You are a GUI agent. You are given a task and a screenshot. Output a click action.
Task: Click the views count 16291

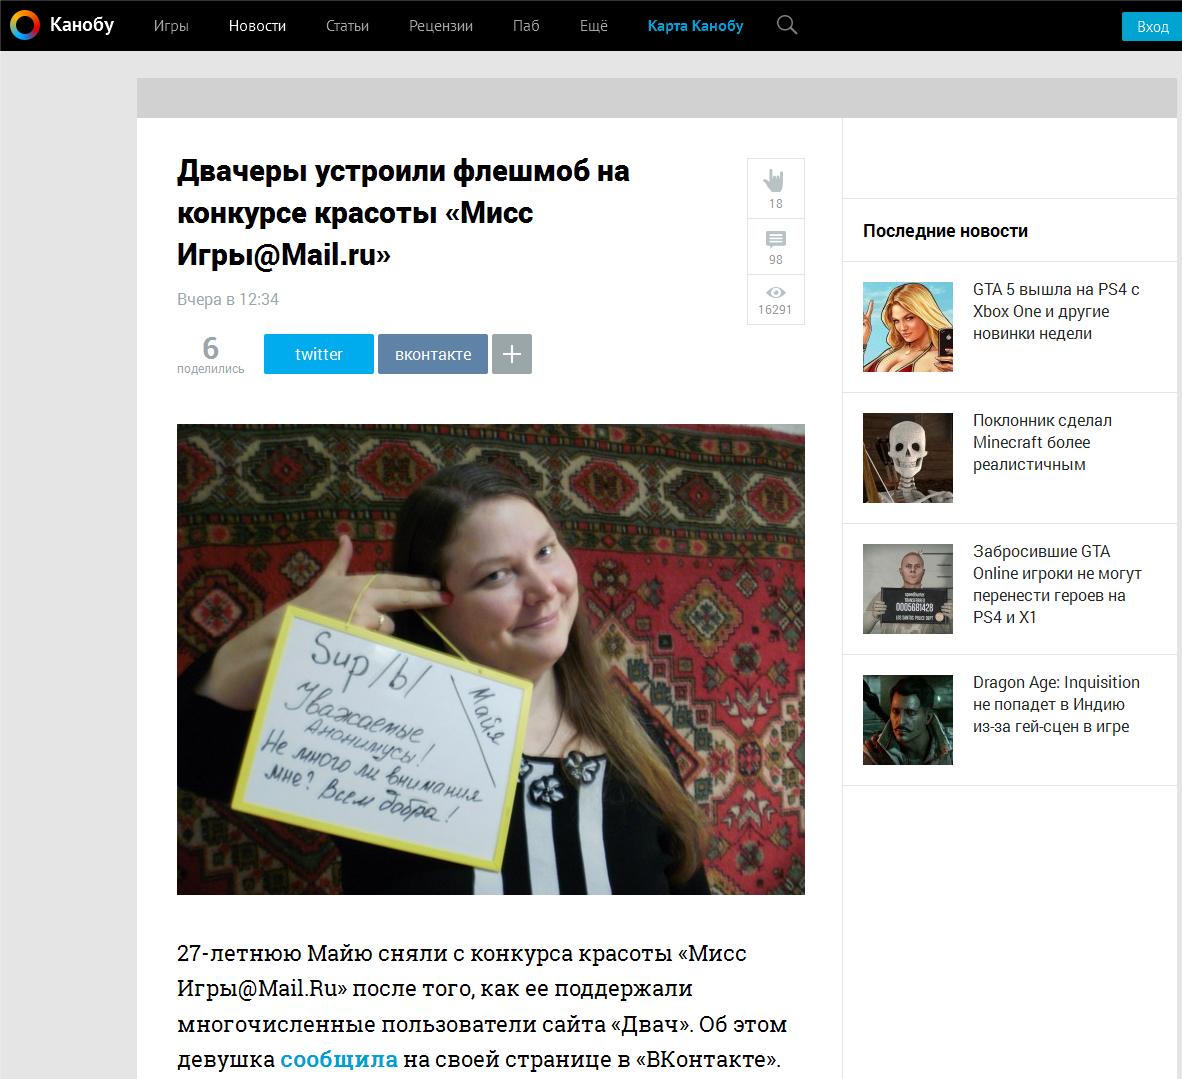click(775, 310)
